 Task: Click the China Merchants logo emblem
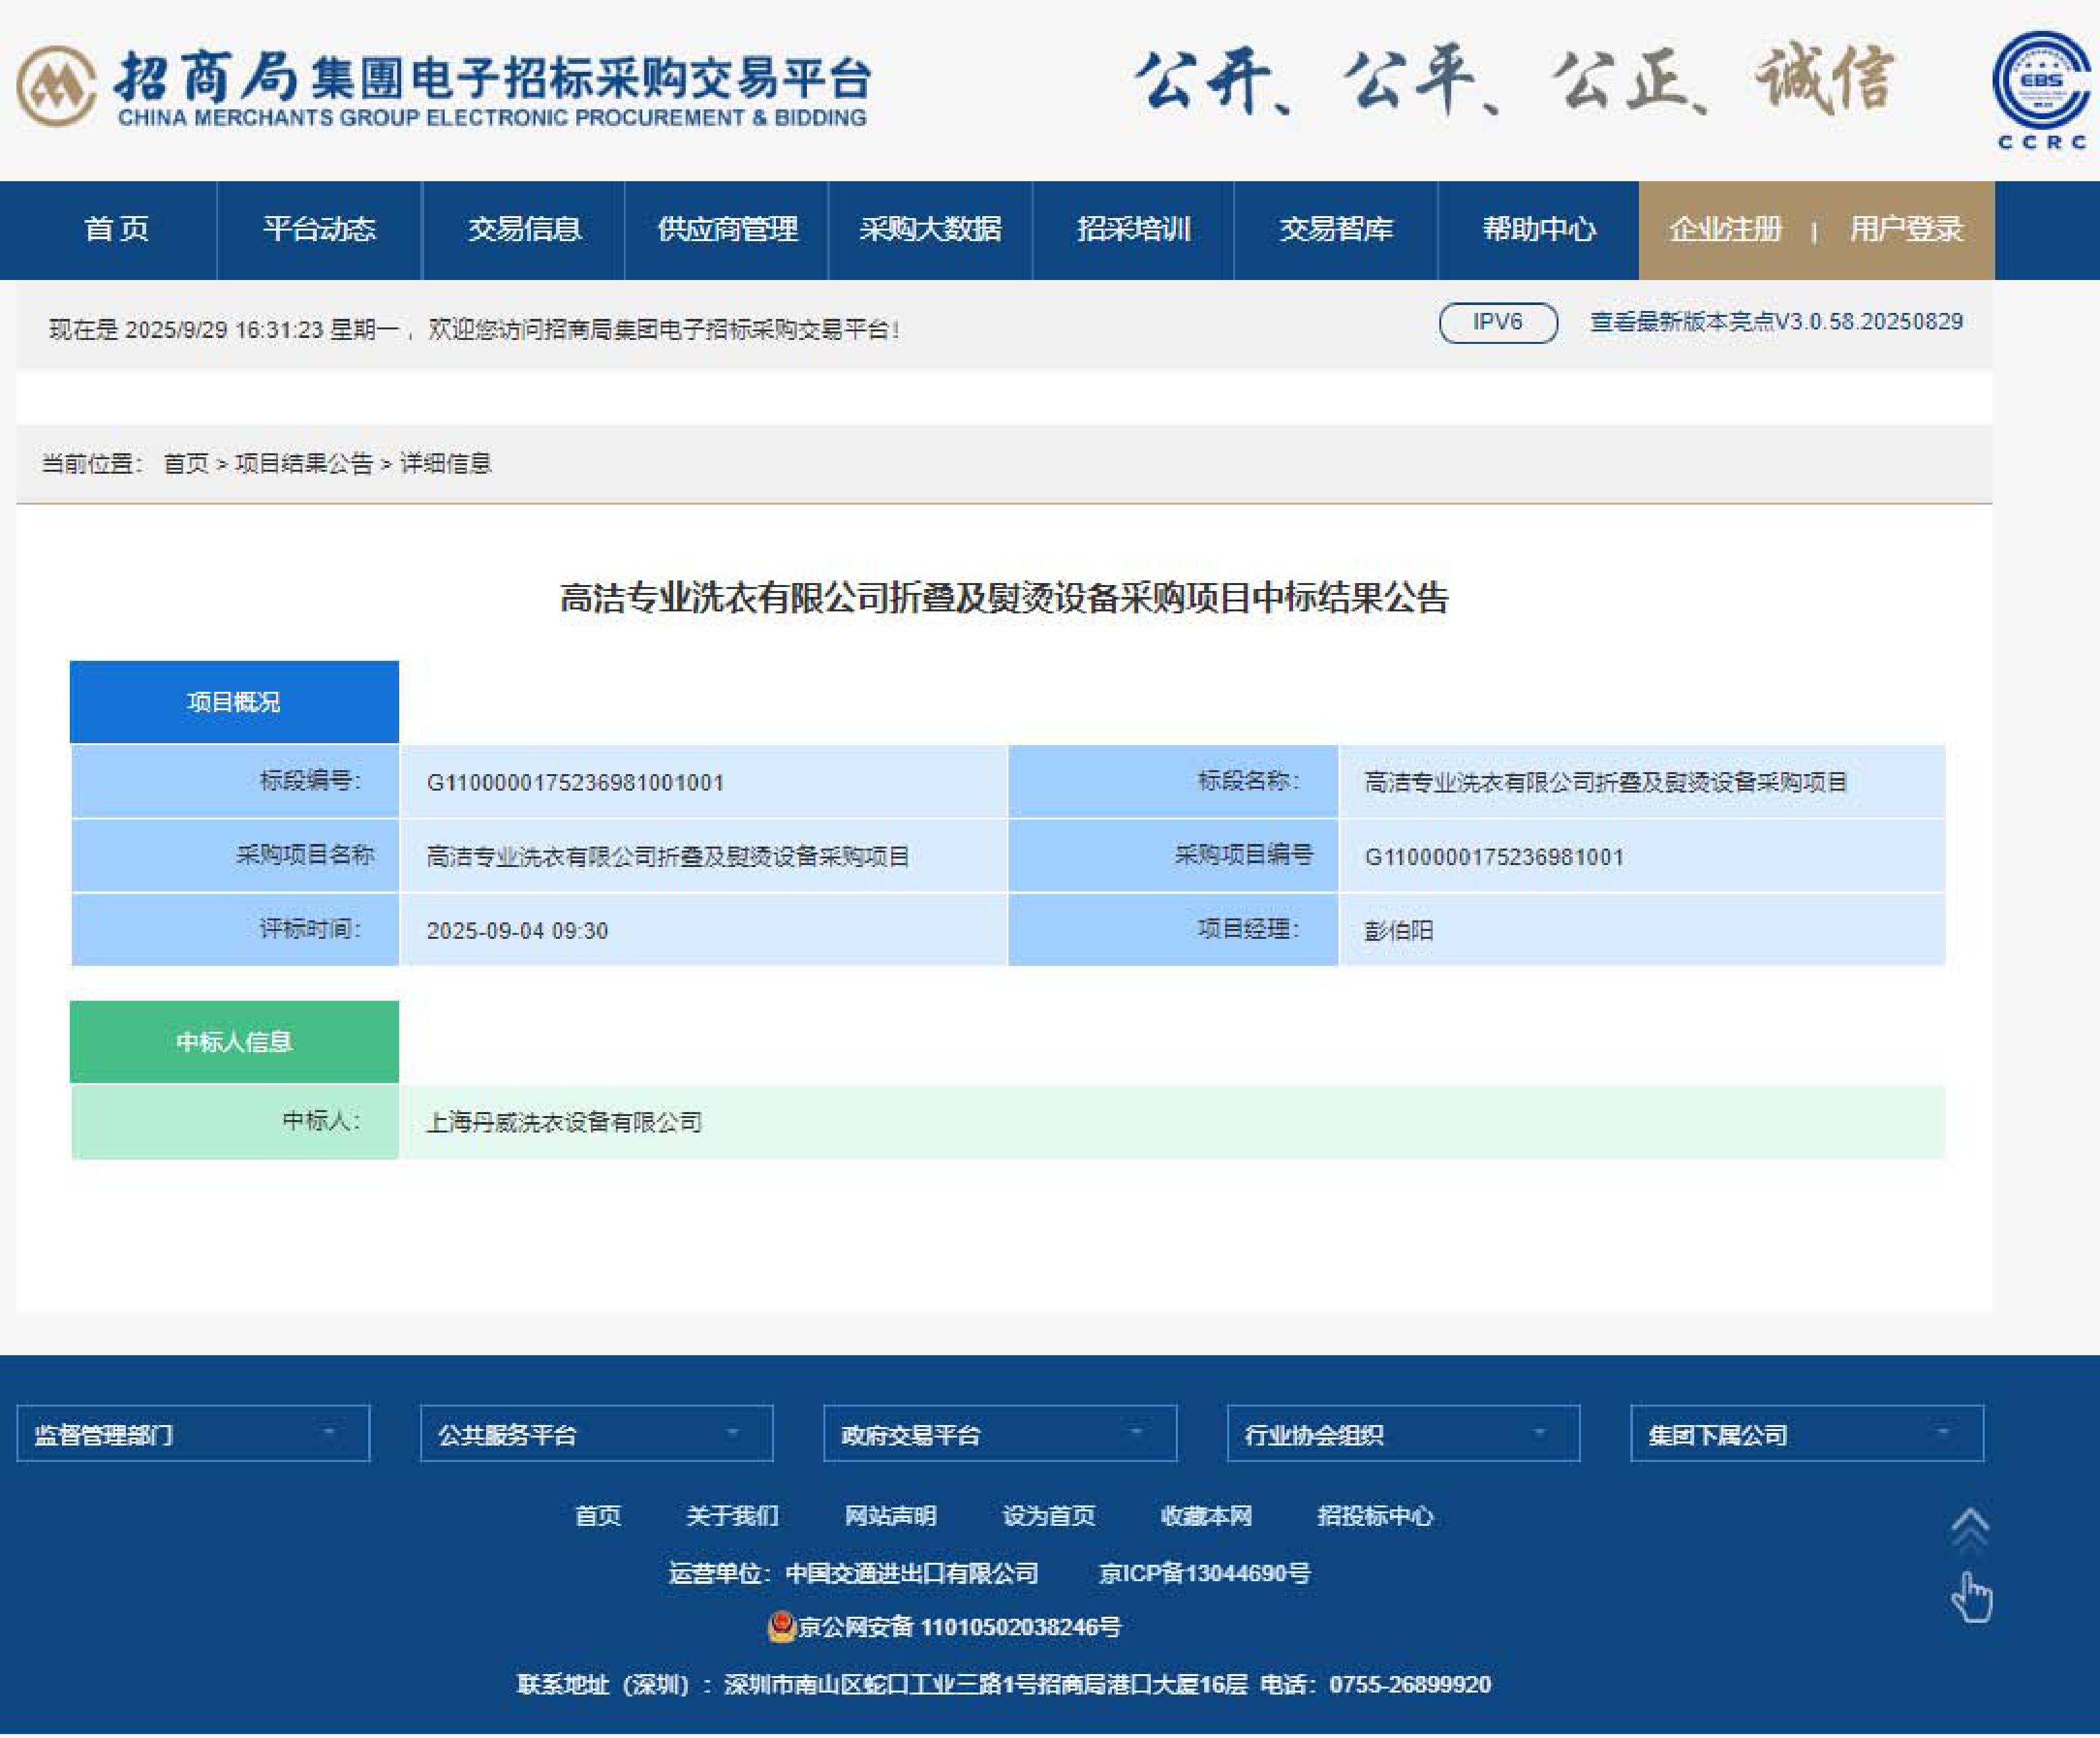tap(56, 86)
